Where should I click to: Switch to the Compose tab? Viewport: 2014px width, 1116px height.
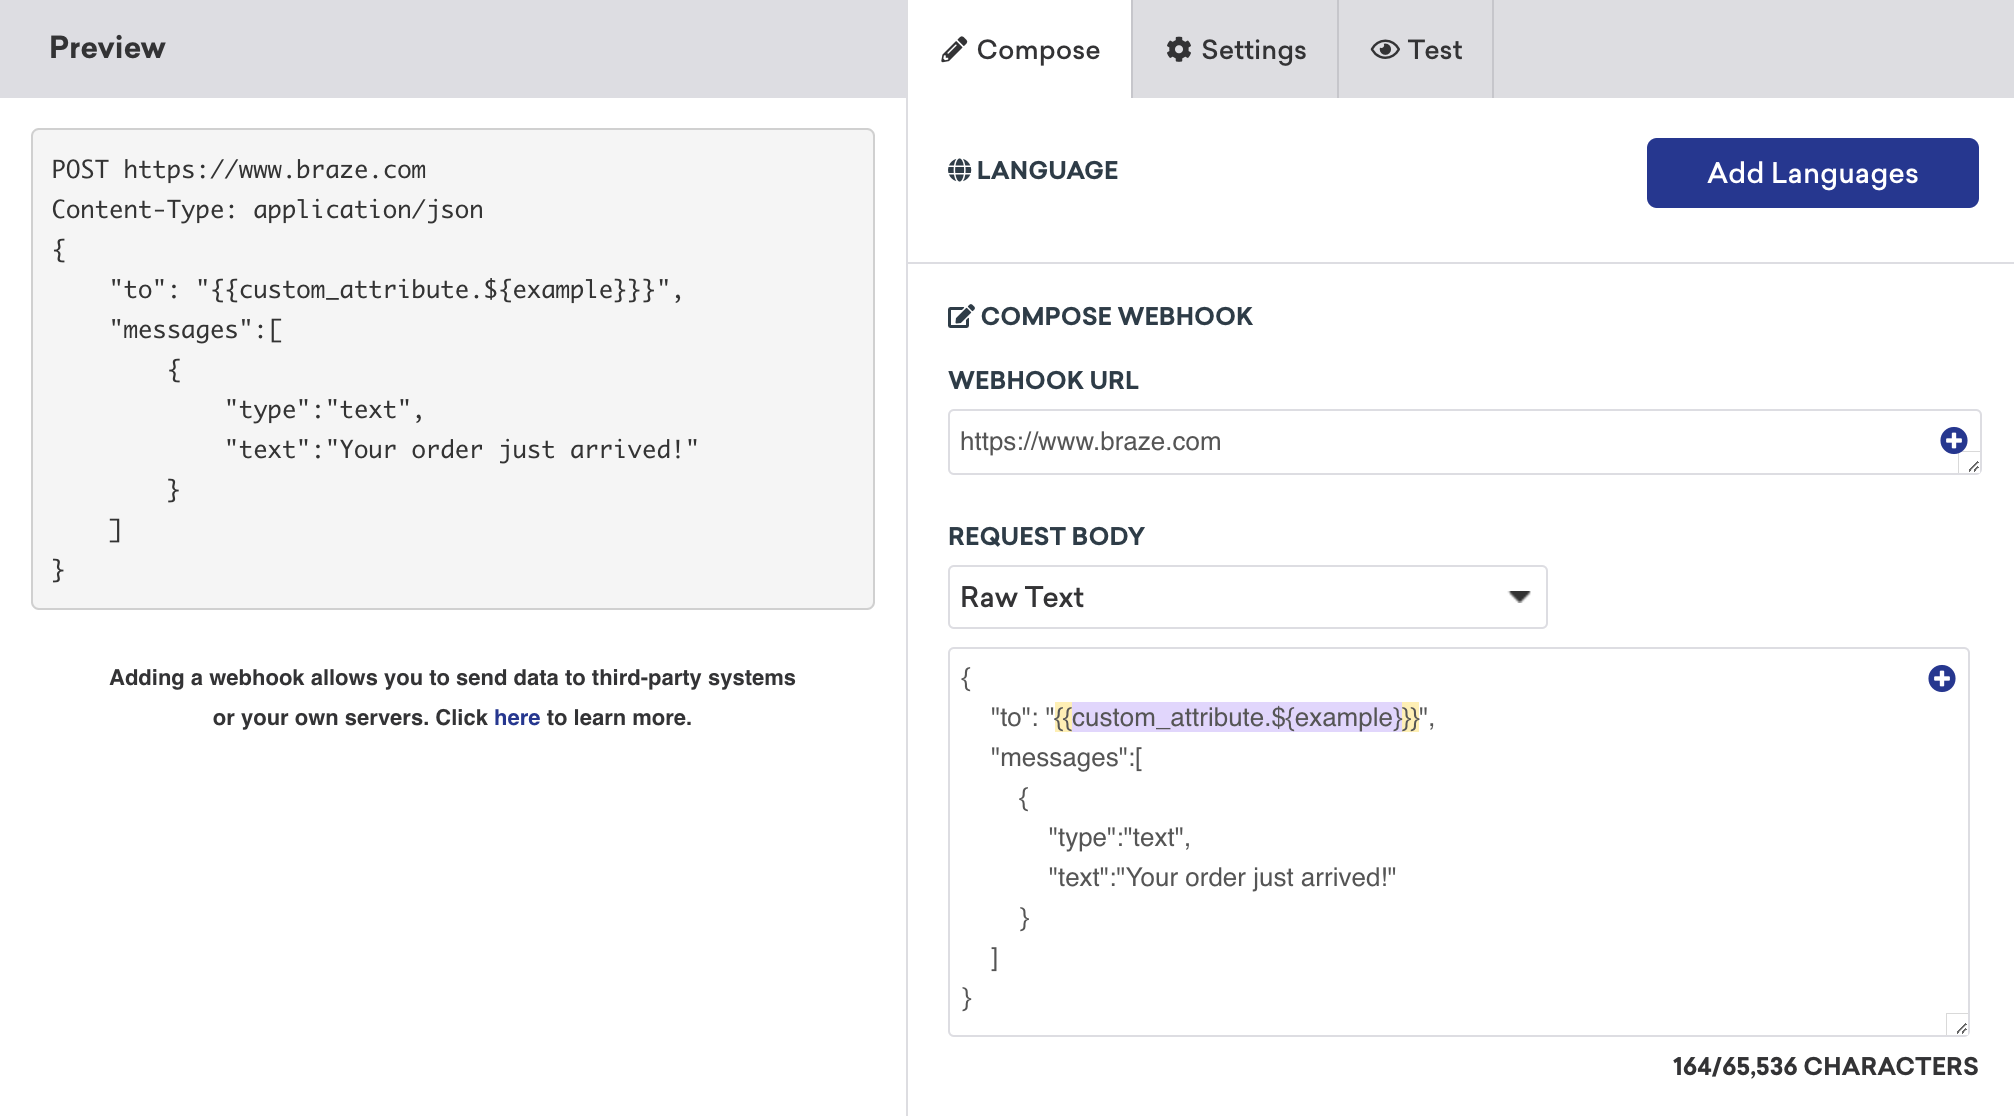(1020, 49)
